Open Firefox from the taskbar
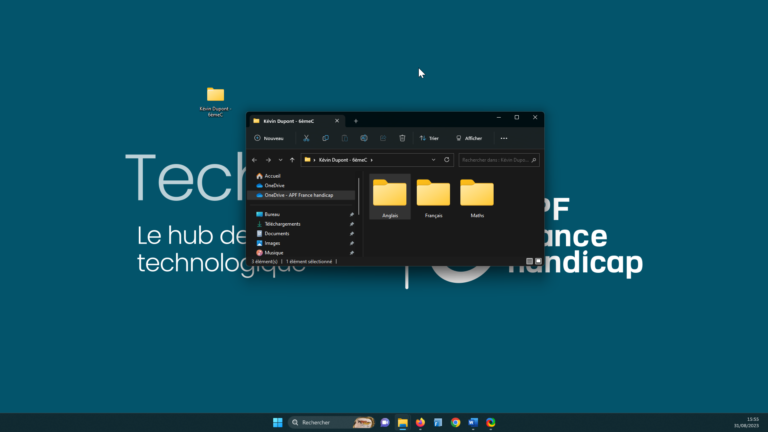Screen dimensions: 768x432 420,422
